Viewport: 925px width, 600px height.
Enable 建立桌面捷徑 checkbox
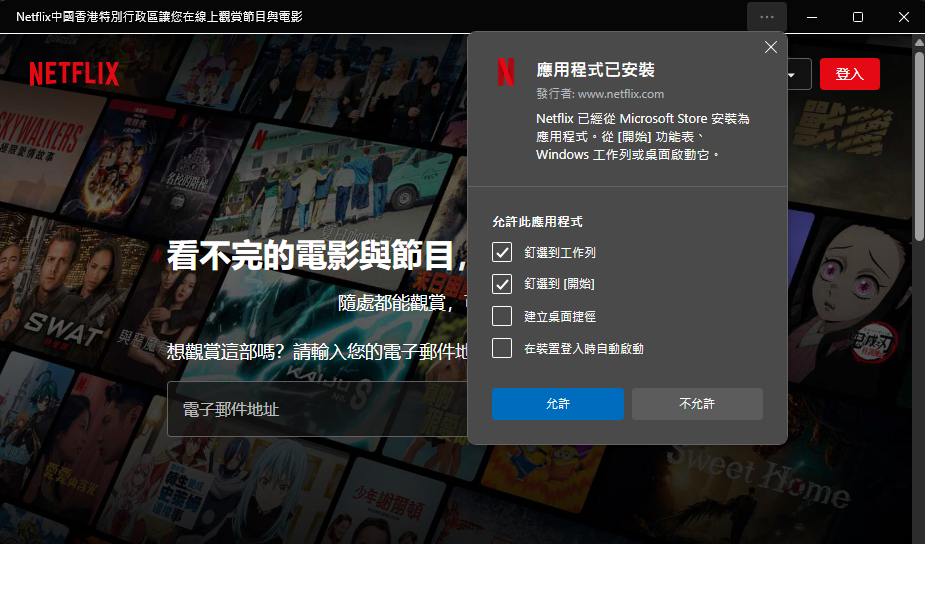[502, 316]
